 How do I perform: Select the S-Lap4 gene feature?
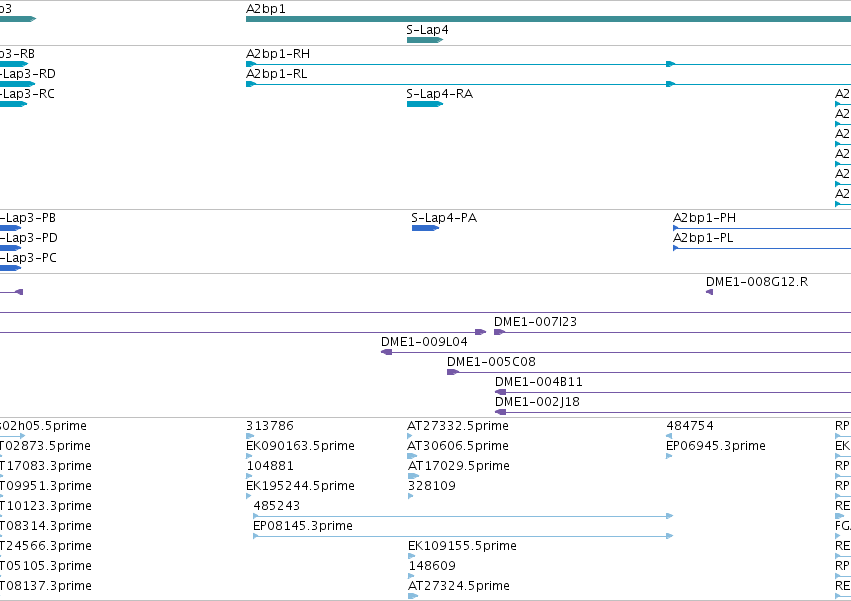click(x=425, y=40)
